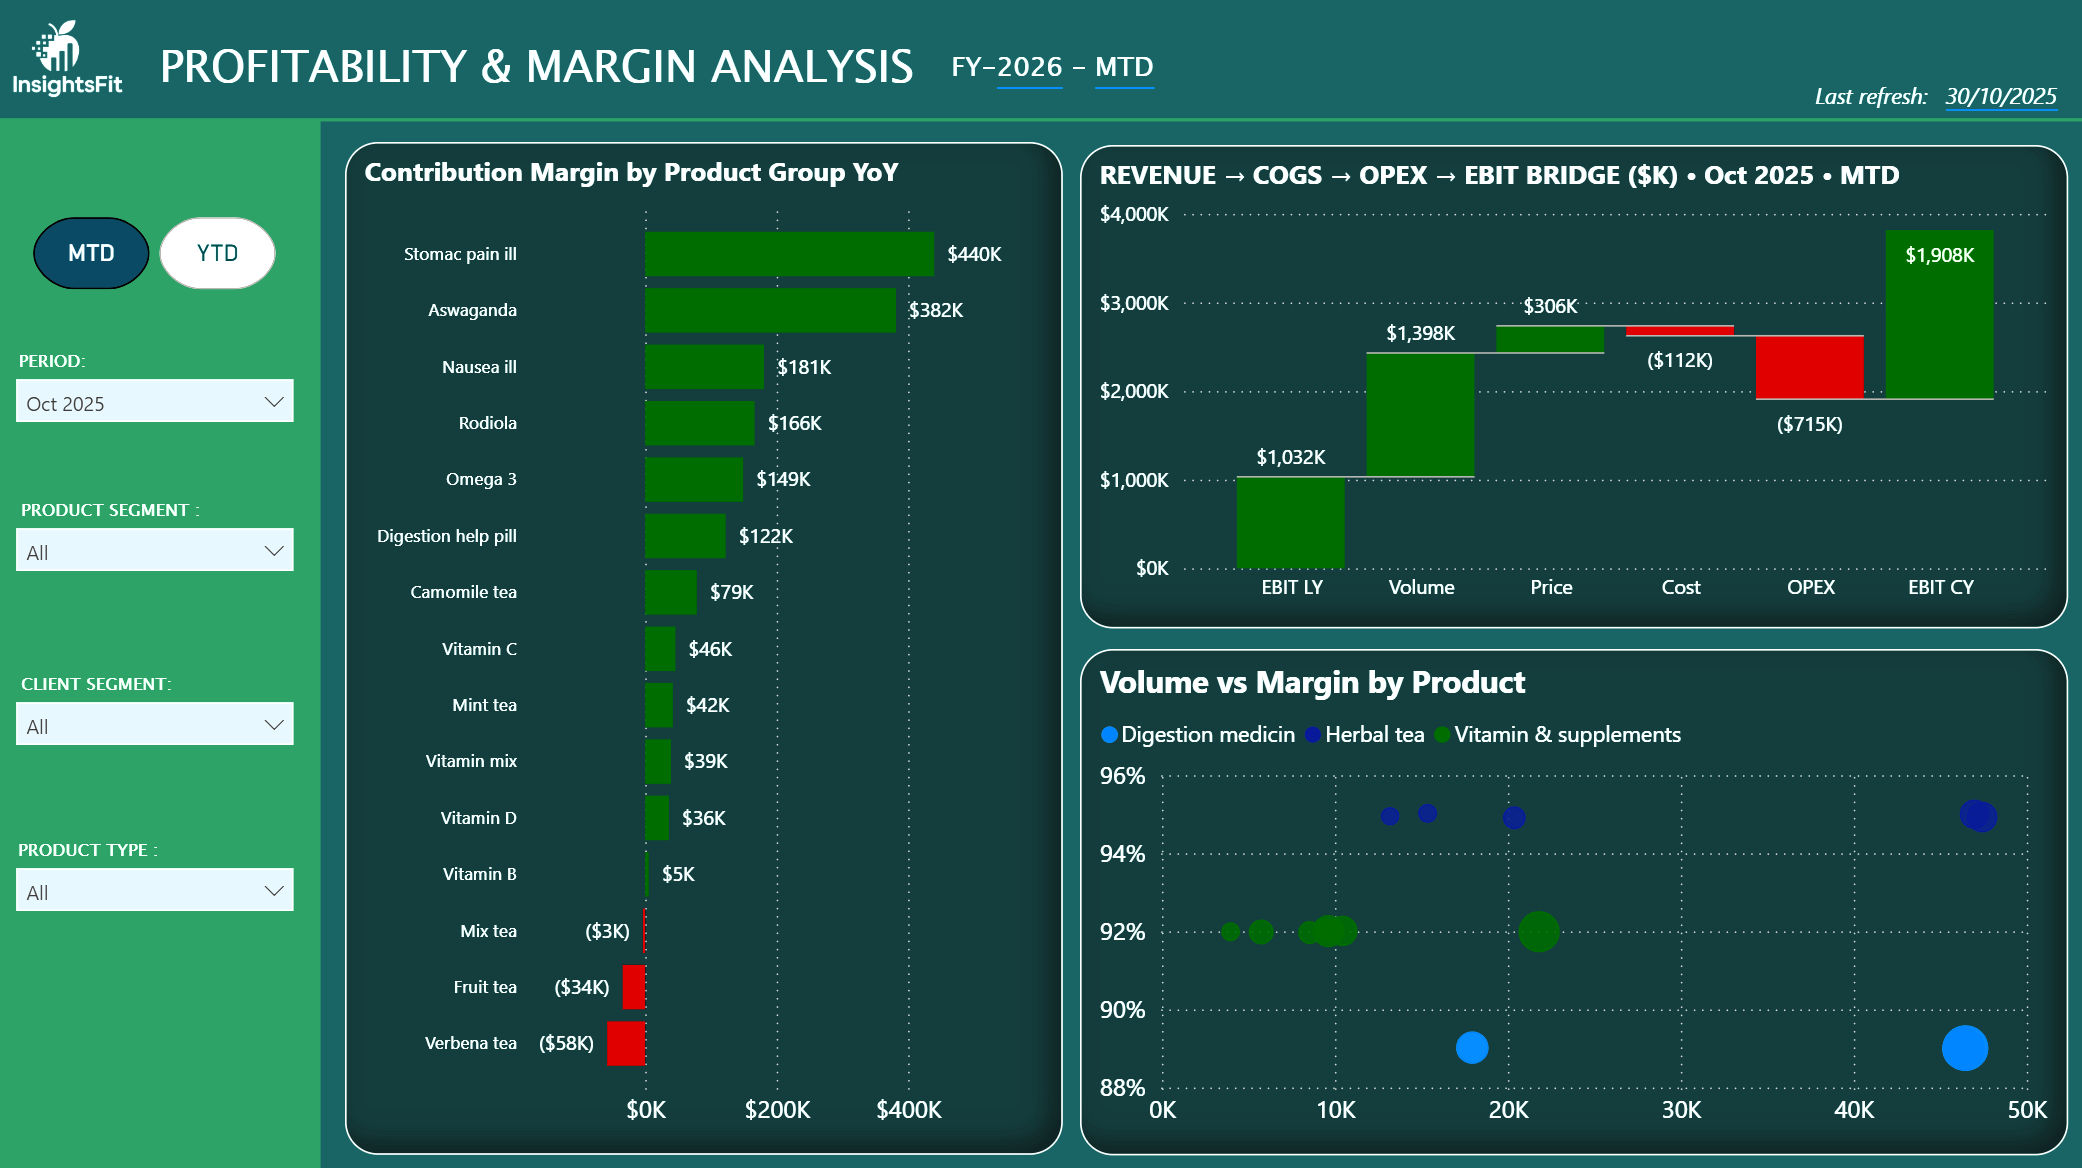Switch to the YTD toggle button
Viewport: 2082px width, 1168px height.
pyautogui.click(x=217, y=253)
